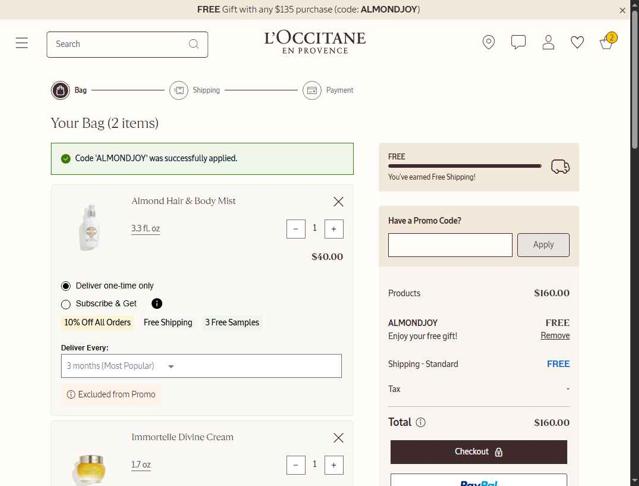Click the Total $160.00 amount
639x486 pixels.
[552, 422]
